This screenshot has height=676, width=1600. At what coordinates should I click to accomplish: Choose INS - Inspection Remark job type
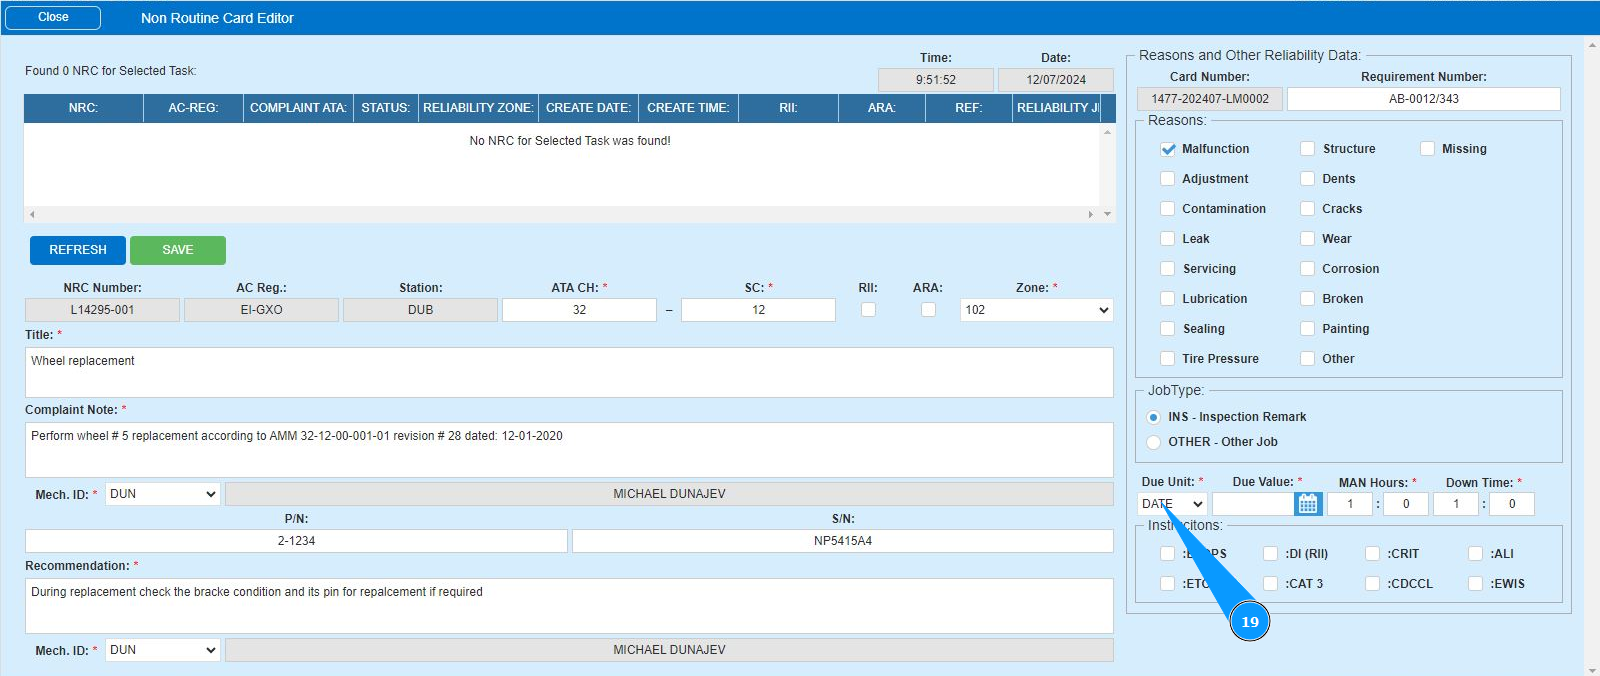click(x=1154, y=417)
